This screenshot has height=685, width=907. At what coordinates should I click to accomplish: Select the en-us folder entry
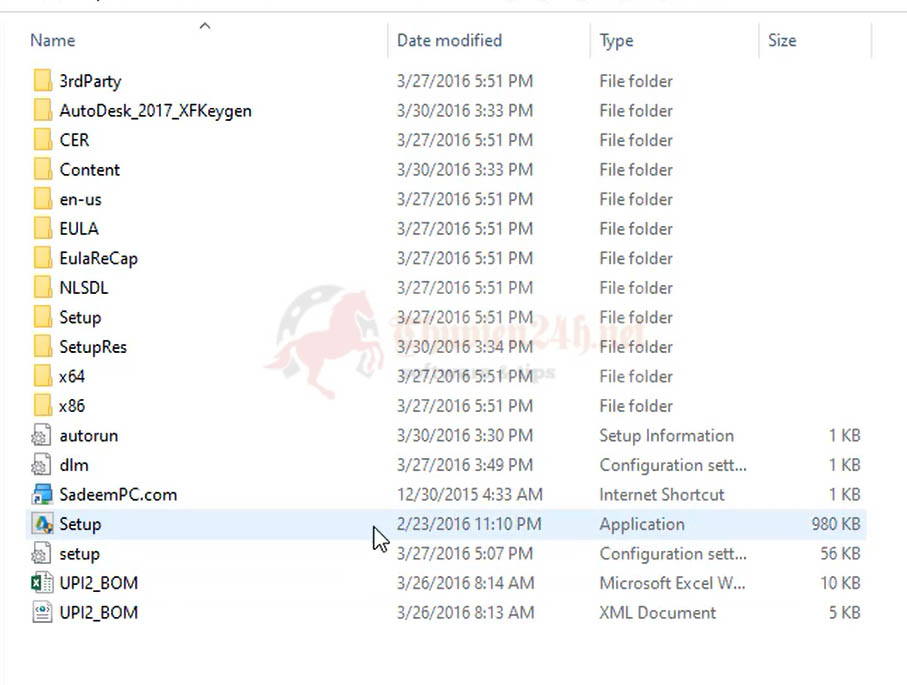80,199
